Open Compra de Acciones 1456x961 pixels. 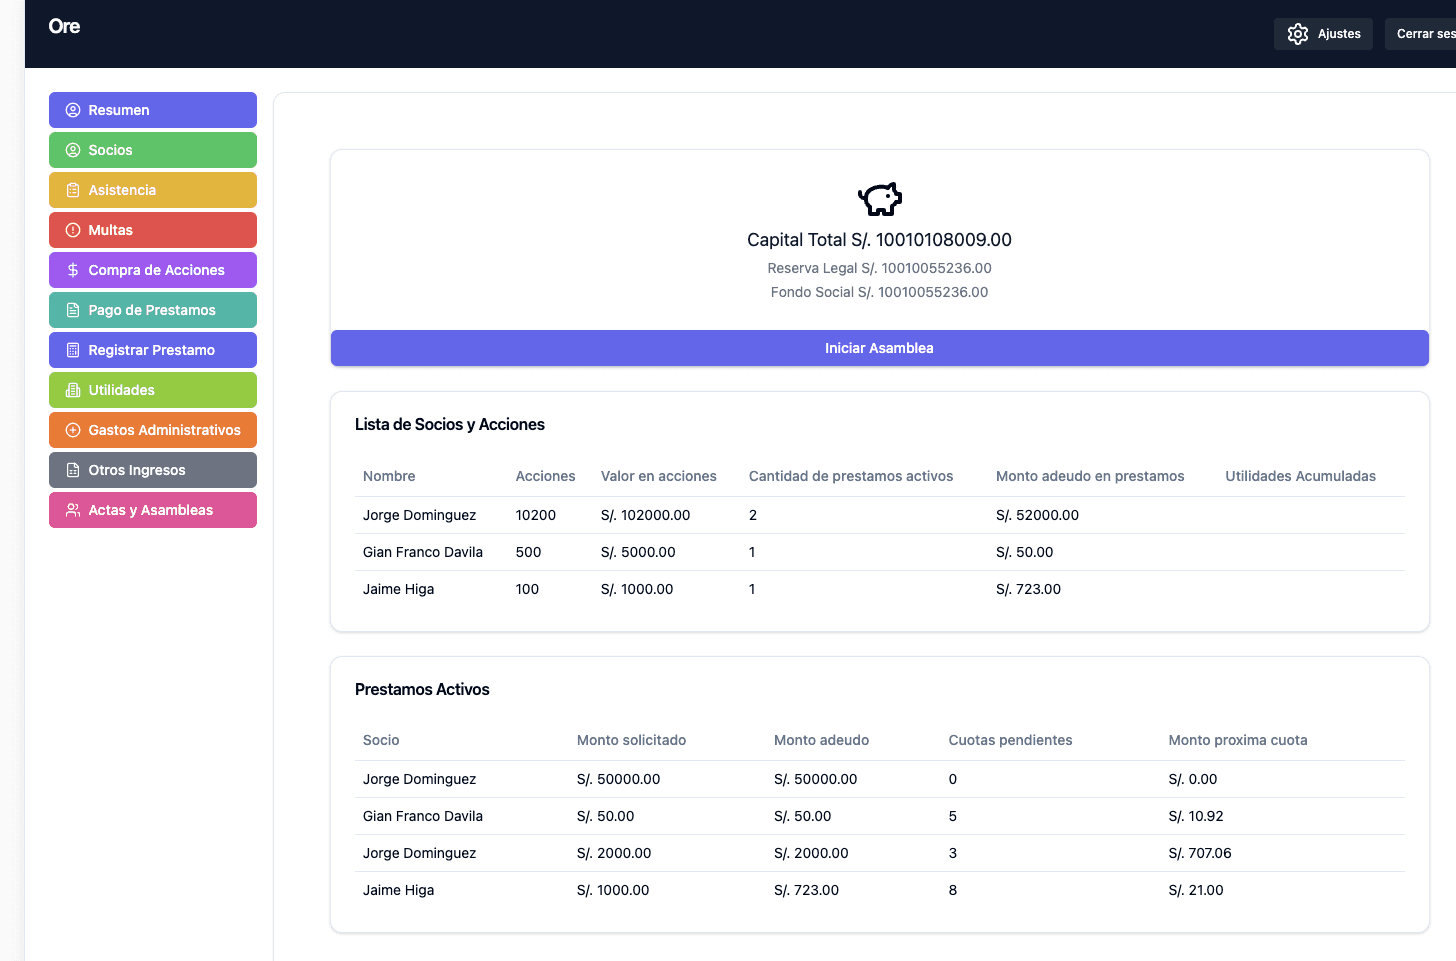click(x=153, y=270)
